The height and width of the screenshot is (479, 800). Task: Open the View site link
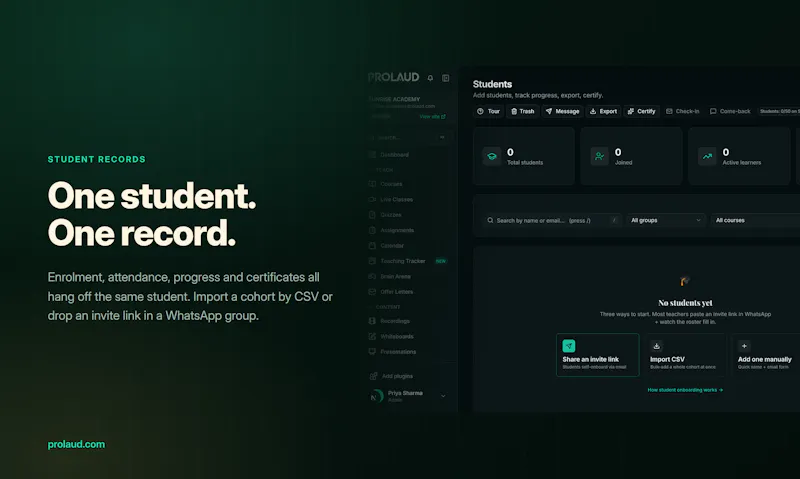pos(432,116)
